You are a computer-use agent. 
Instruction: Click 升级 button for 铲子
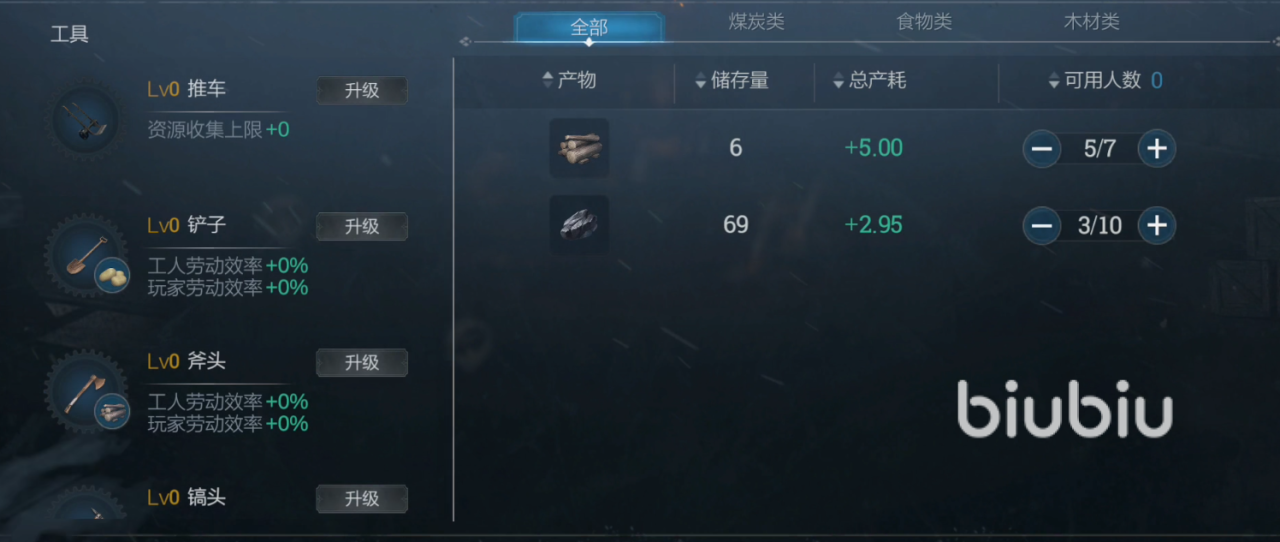click(362, 226)
